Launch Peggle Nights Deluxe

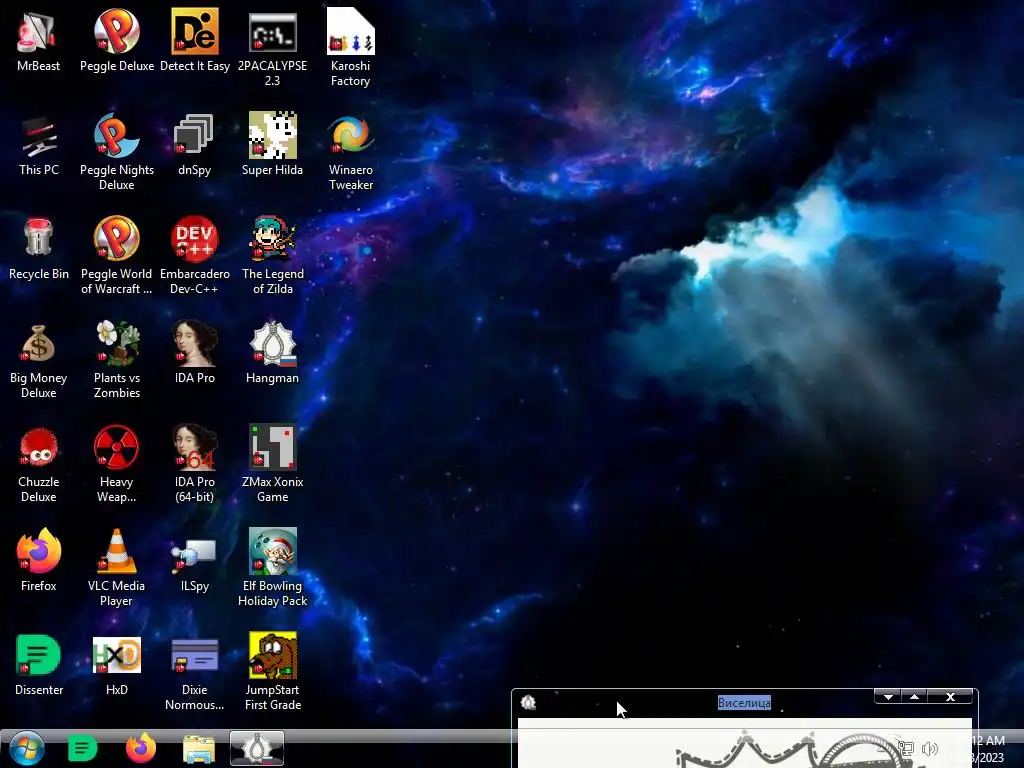[x=117, y=152]
